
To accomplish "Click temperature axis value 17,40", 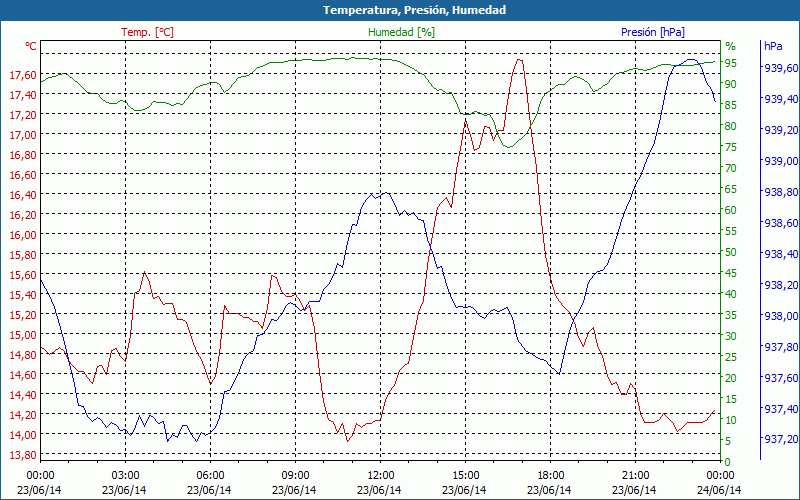I will click(23, 95).
